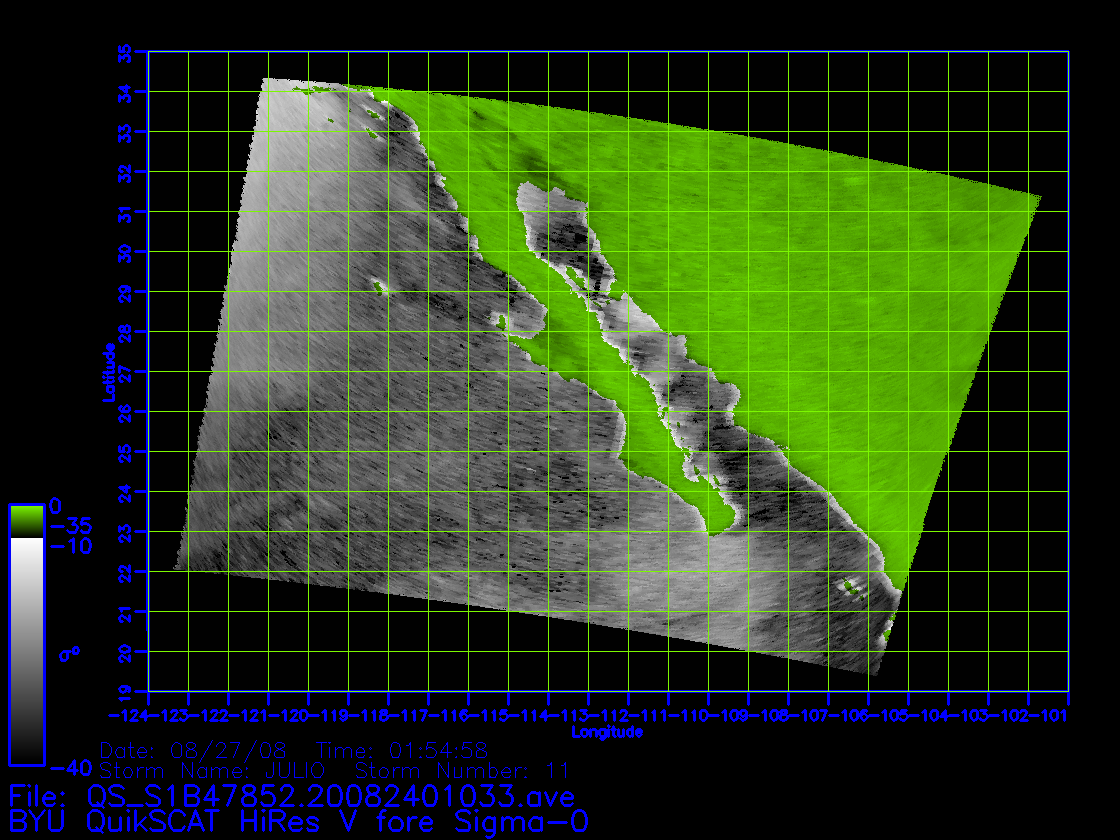The width and height of the screenshot is (1120, 840).
Task: Click the -10 label beside color bar
Action: point(70,546)
